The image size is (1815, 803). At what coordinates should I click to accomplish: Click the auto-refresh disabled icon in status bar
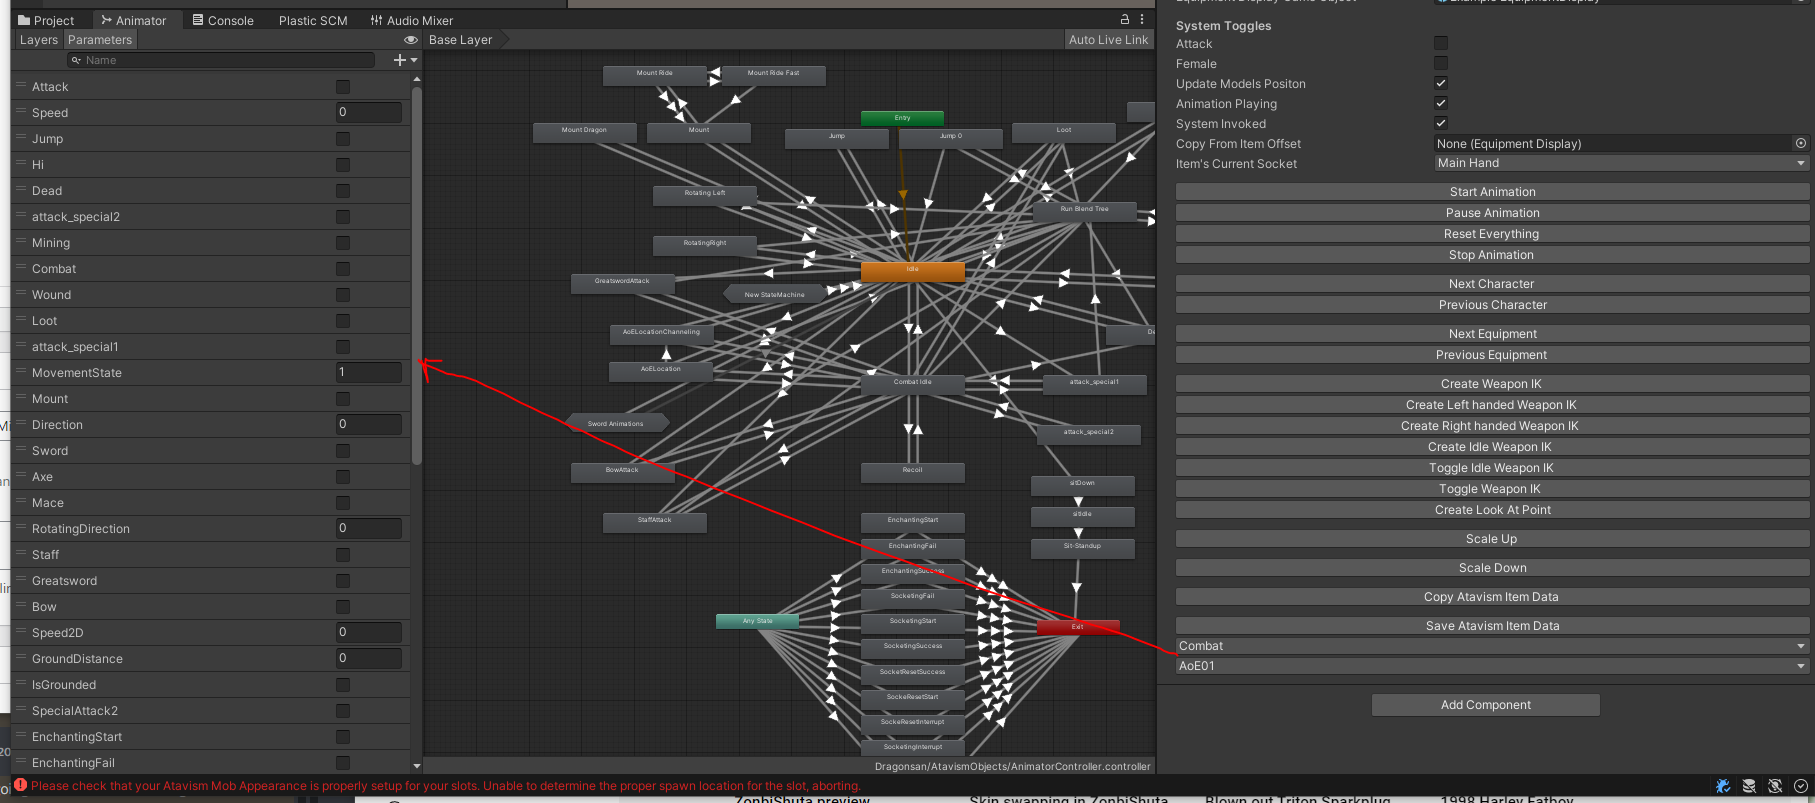click(x=1775, y=786)
